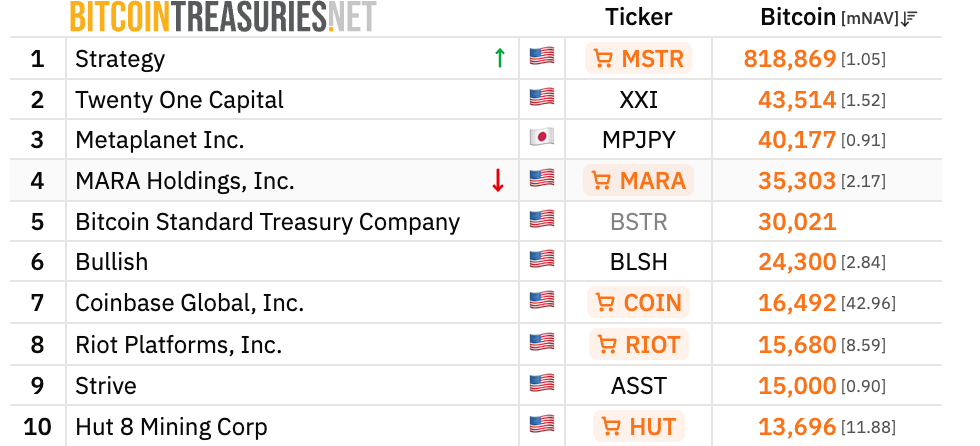Open Bitcoin Standard Treasury Company link
This screenshot has height=446, width=980.
[x=268, y=222]
